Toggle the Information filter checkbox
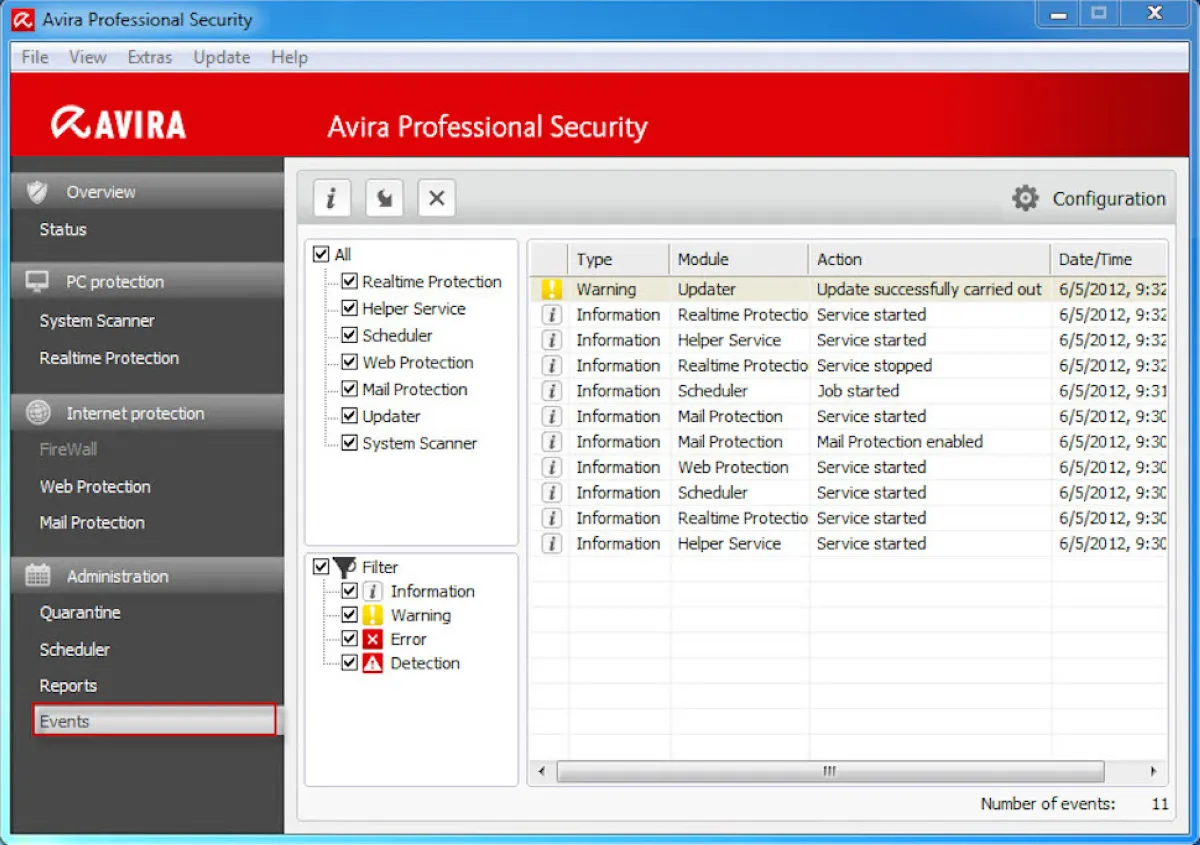Screen dimensions: 1200x845 tap(349, 591)
